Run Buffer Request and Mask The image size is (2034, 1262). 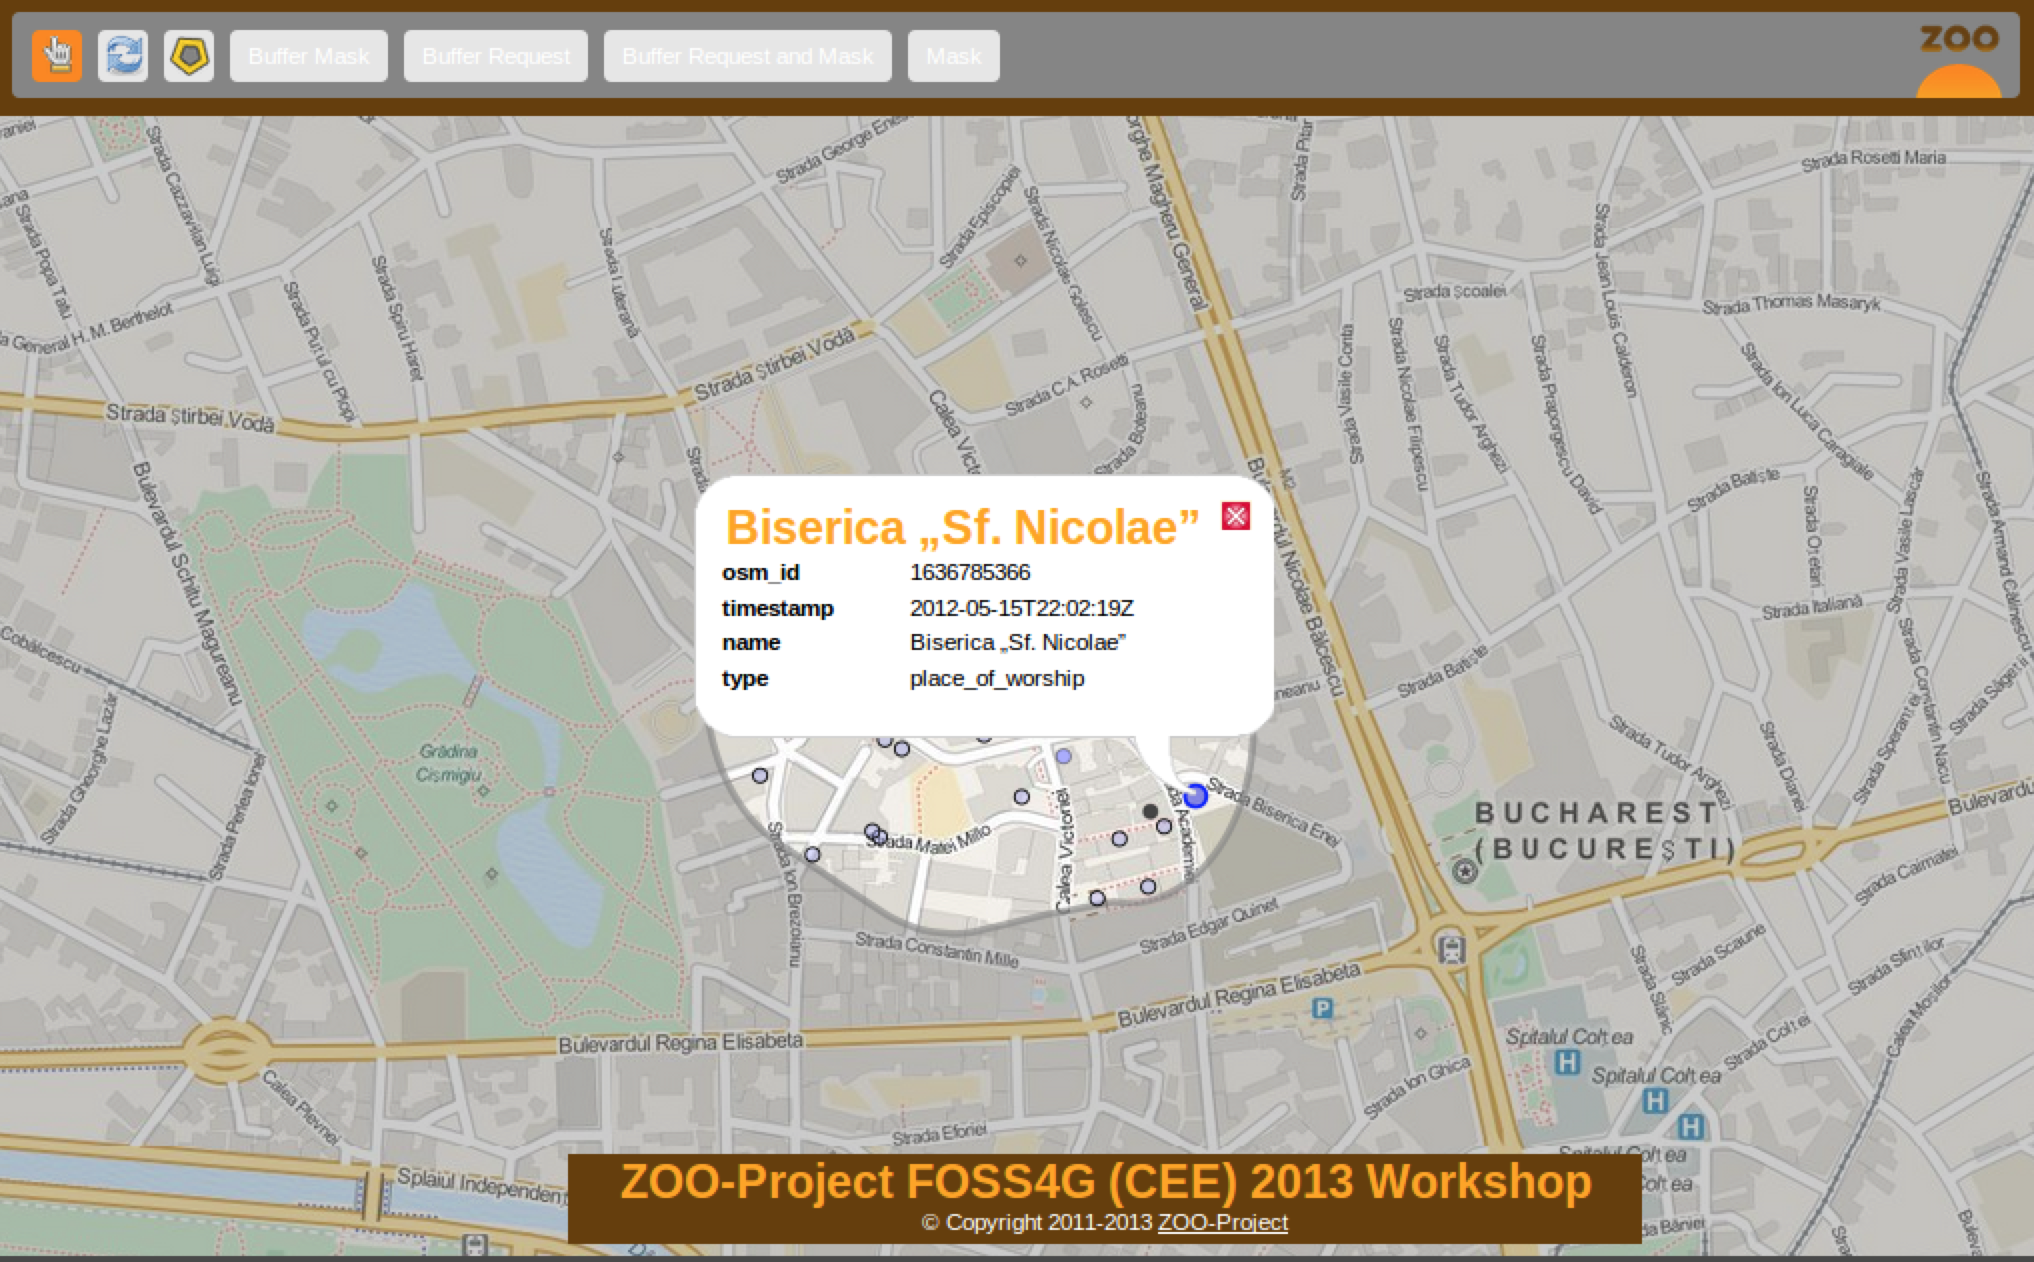[x=747, y=56]
